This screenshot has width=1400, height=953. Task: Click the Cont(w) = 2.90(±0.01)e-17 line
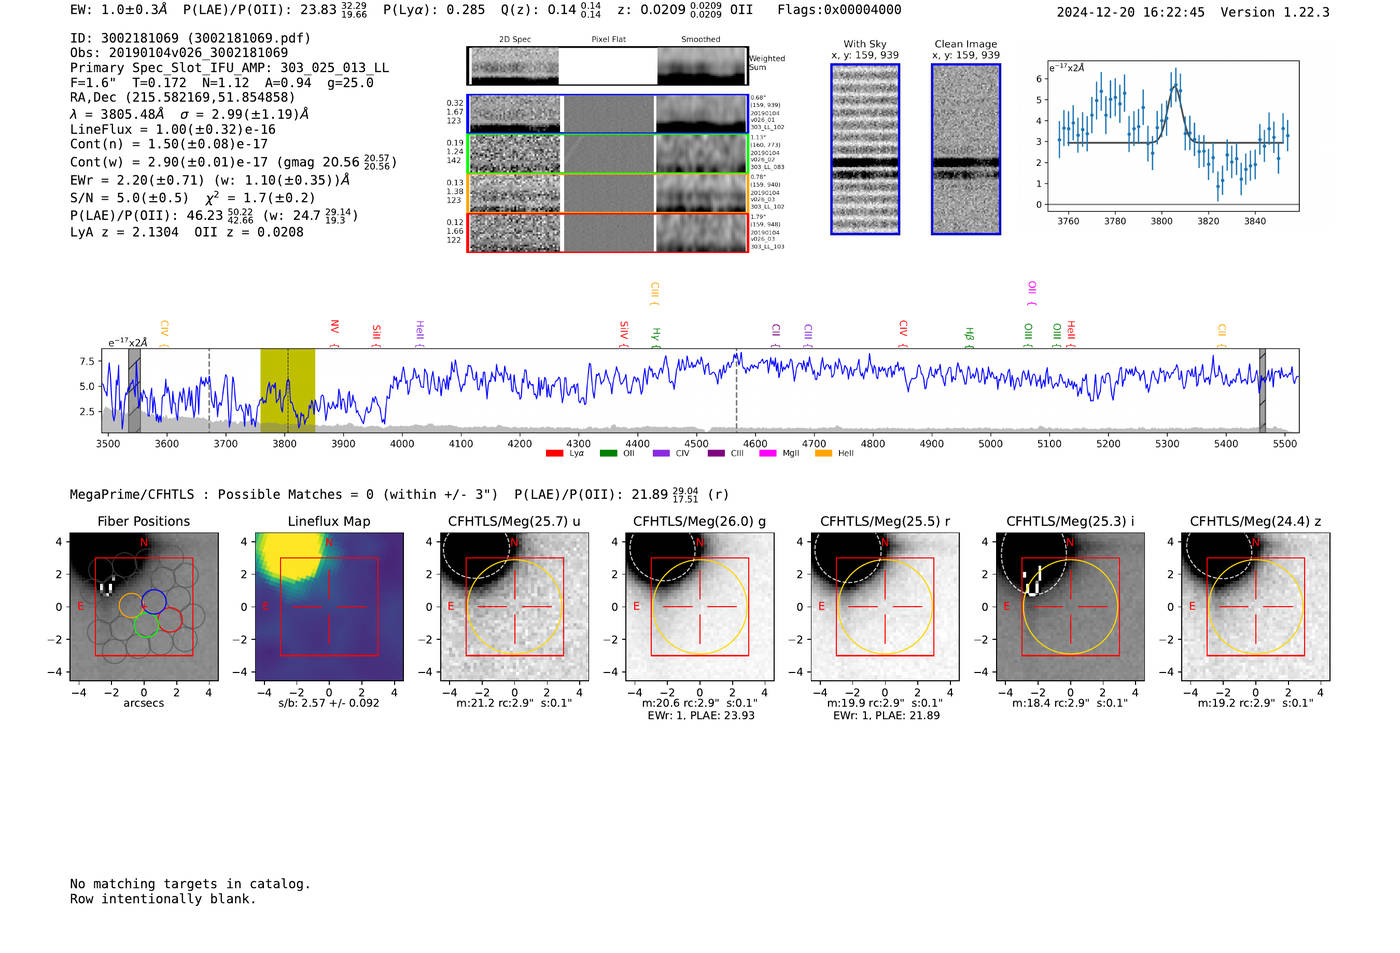(x=233, y=161)
